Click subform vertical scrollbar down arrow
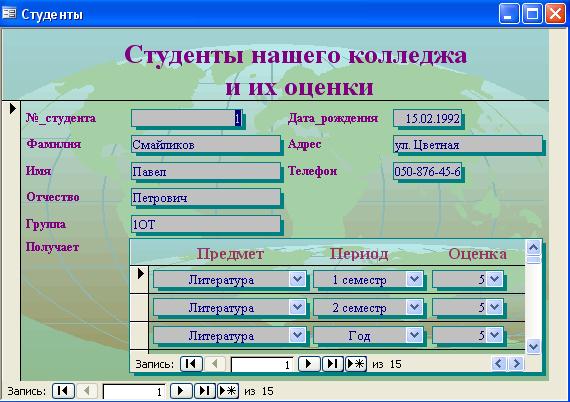 [x=533, y=346]
